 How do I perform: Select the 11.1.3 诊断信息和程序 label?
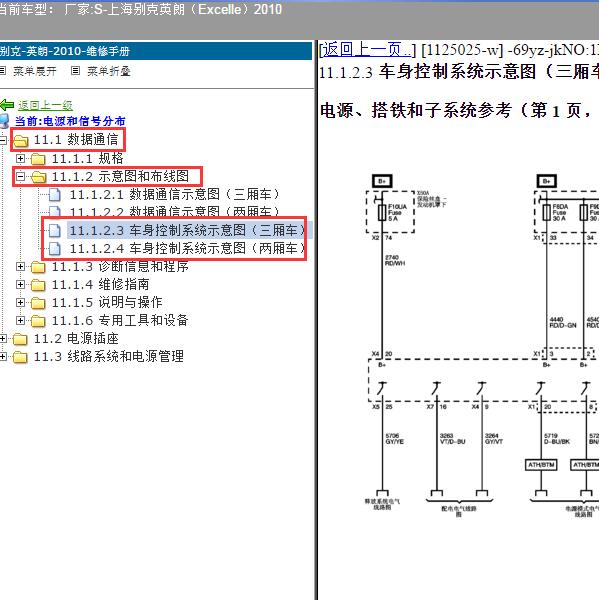click(120, 266)
